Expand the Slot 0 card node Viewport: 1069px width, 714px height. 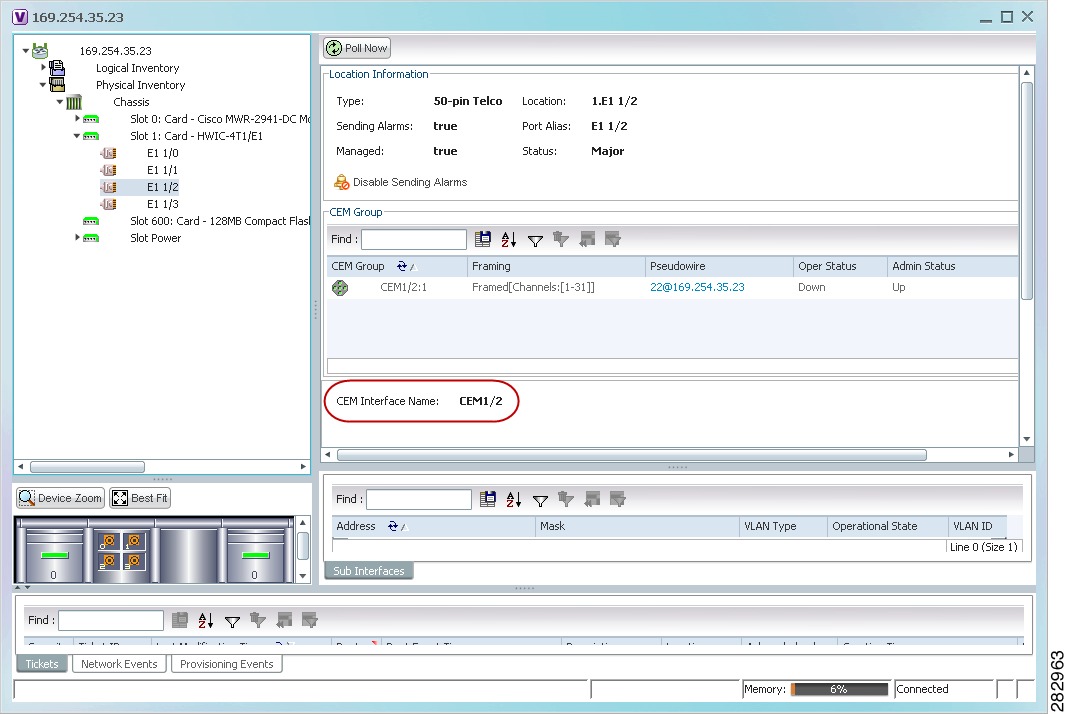77,119
